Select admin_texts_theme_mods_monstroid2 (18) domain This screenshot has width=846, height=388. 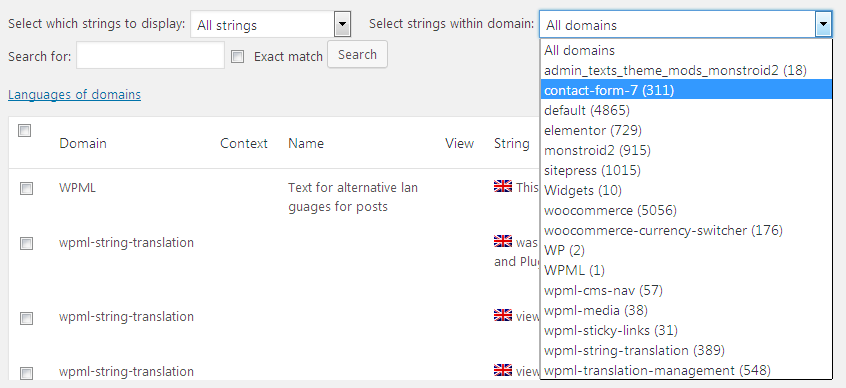[686, 70]
